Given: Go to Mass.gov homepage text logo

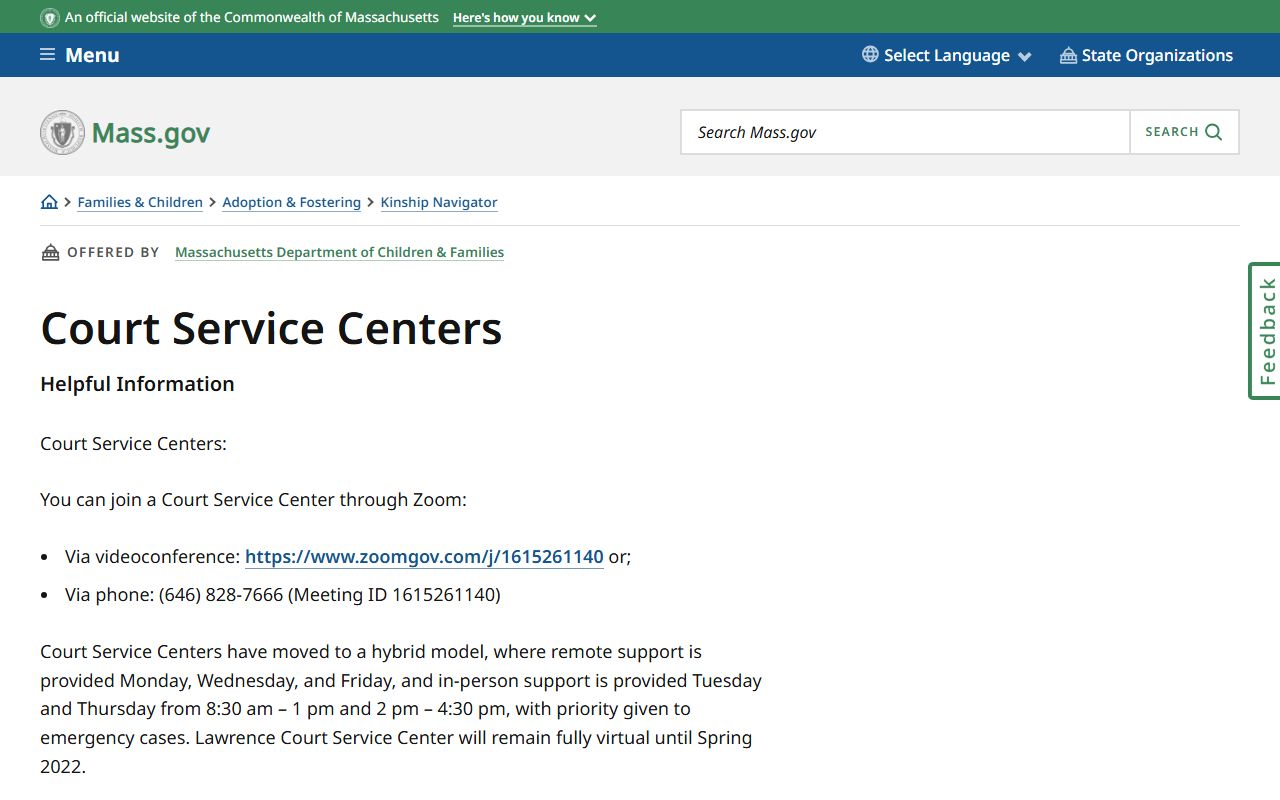Looking at the screenshot, I should click(x=151, y=133).
